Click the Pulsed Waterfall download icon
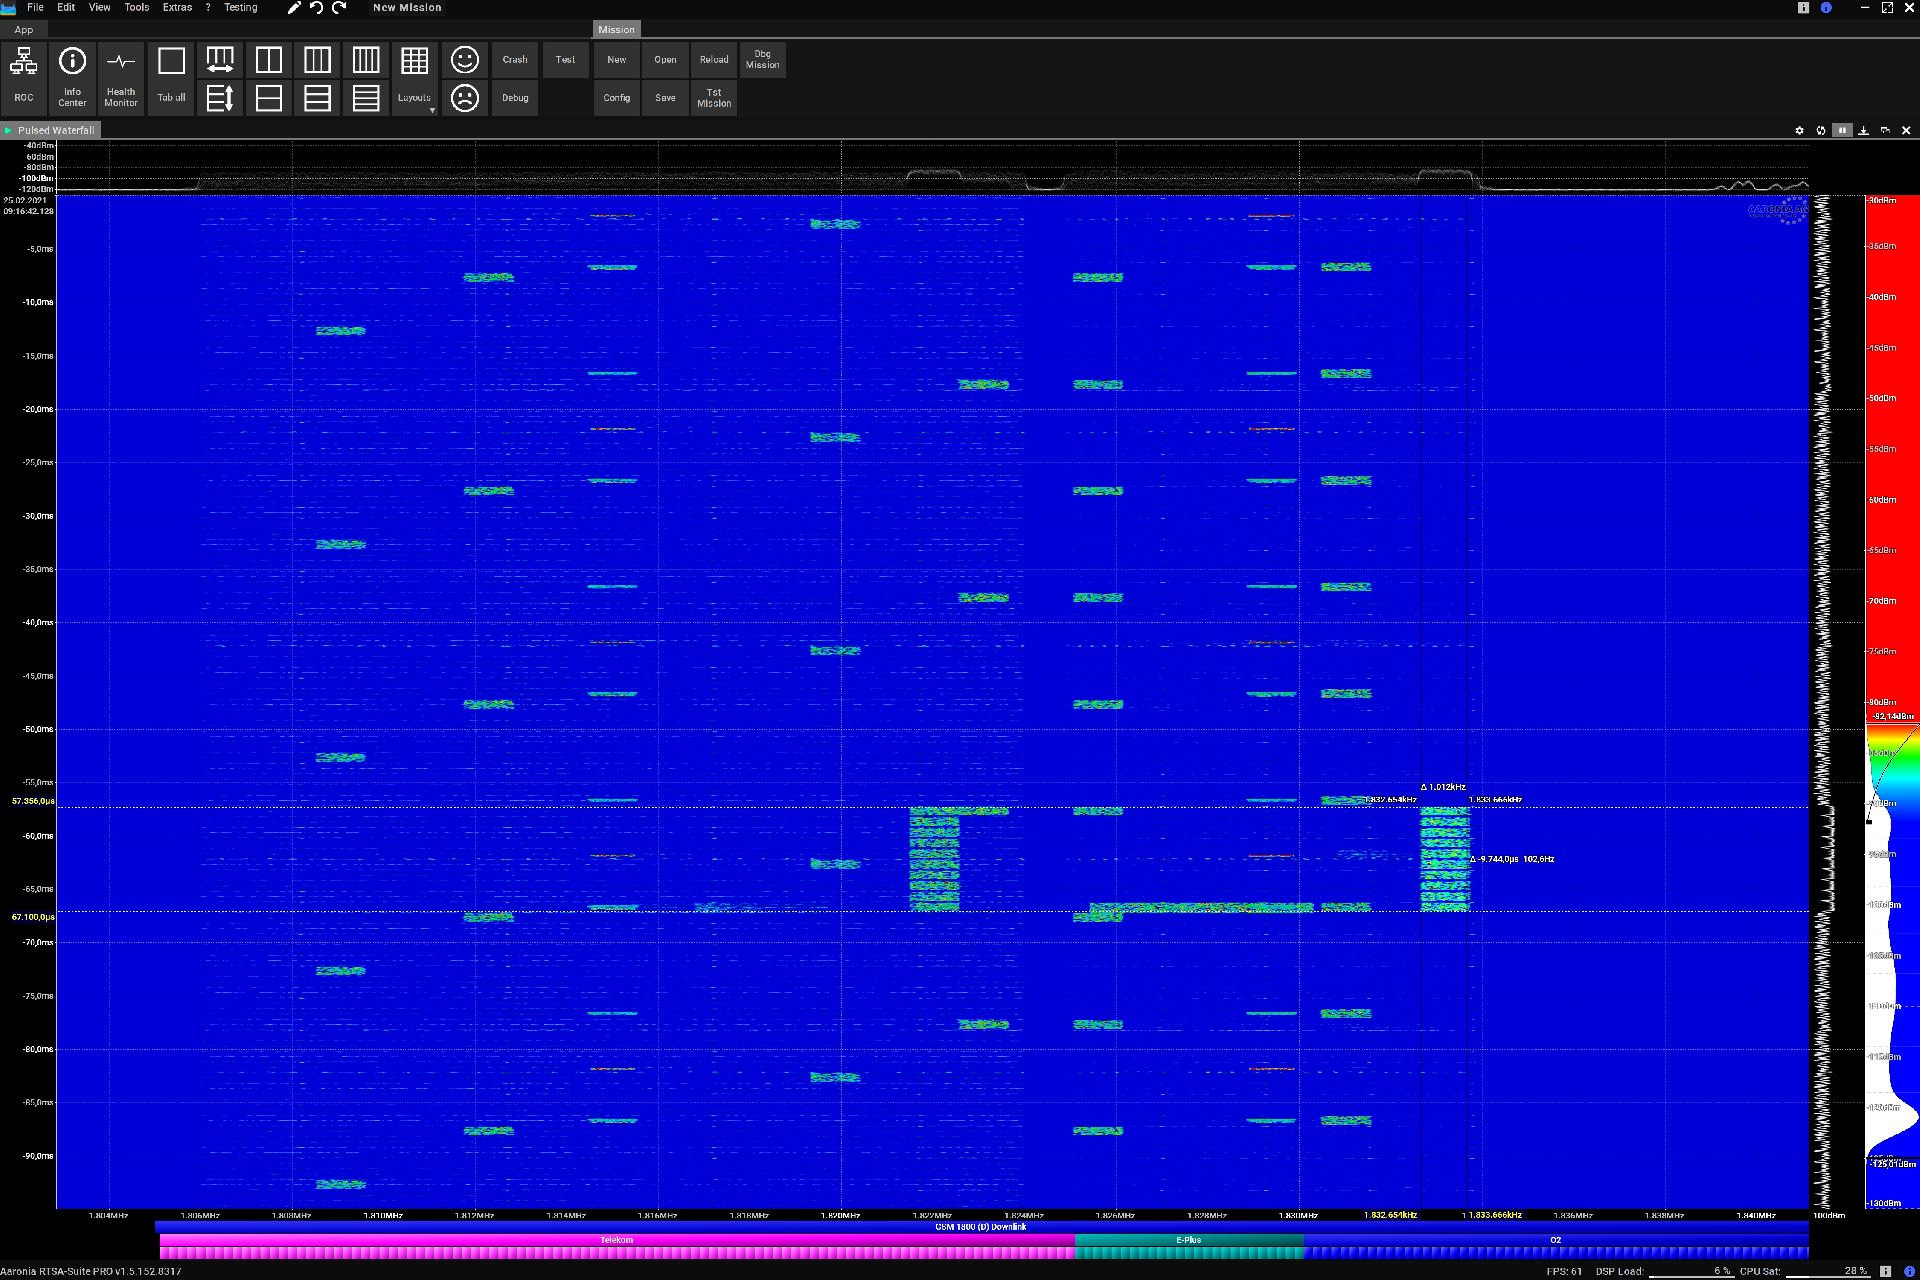 pos(1863,130)
